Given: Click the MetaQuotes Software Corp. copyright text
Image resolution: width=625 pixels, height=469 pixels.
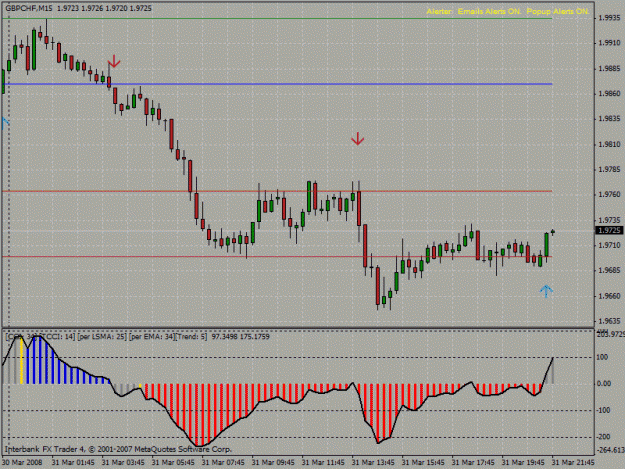Looking at the screenshot, I should click(x=118, y=449).
